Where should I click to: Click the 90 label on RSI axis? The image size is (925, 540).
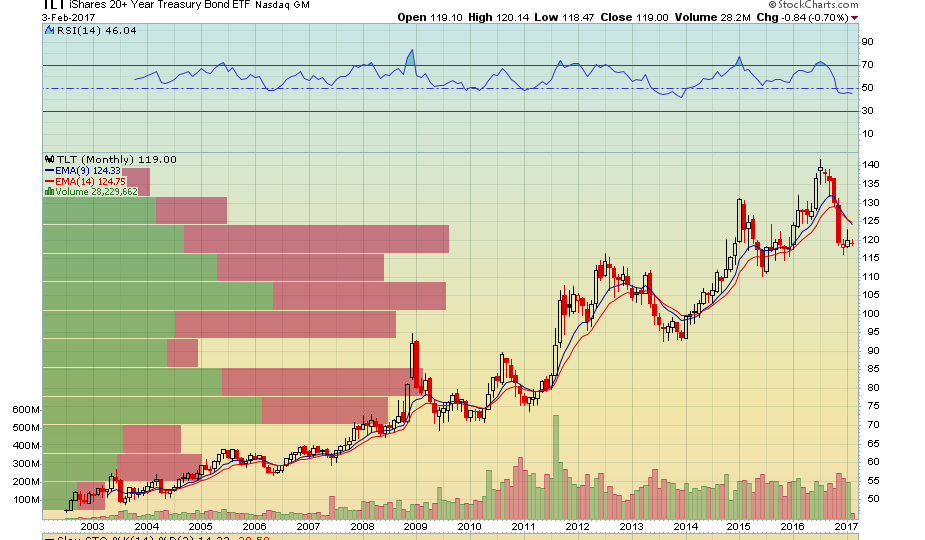tap(867, 42)
